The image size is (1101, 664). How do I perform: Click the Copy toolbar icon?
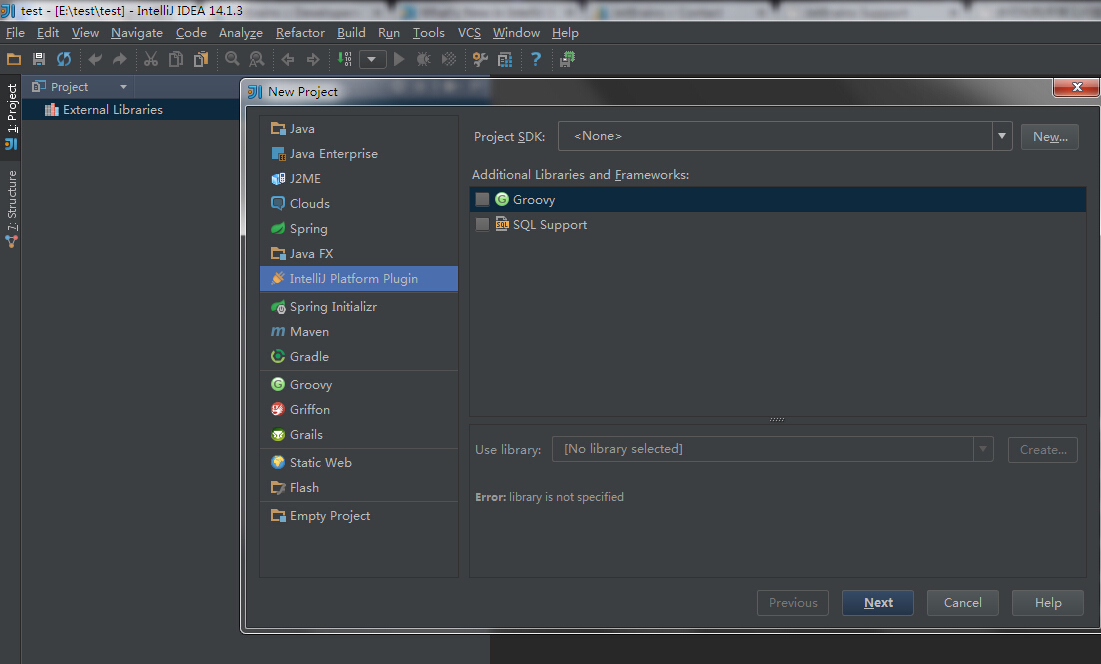point(176,60)
